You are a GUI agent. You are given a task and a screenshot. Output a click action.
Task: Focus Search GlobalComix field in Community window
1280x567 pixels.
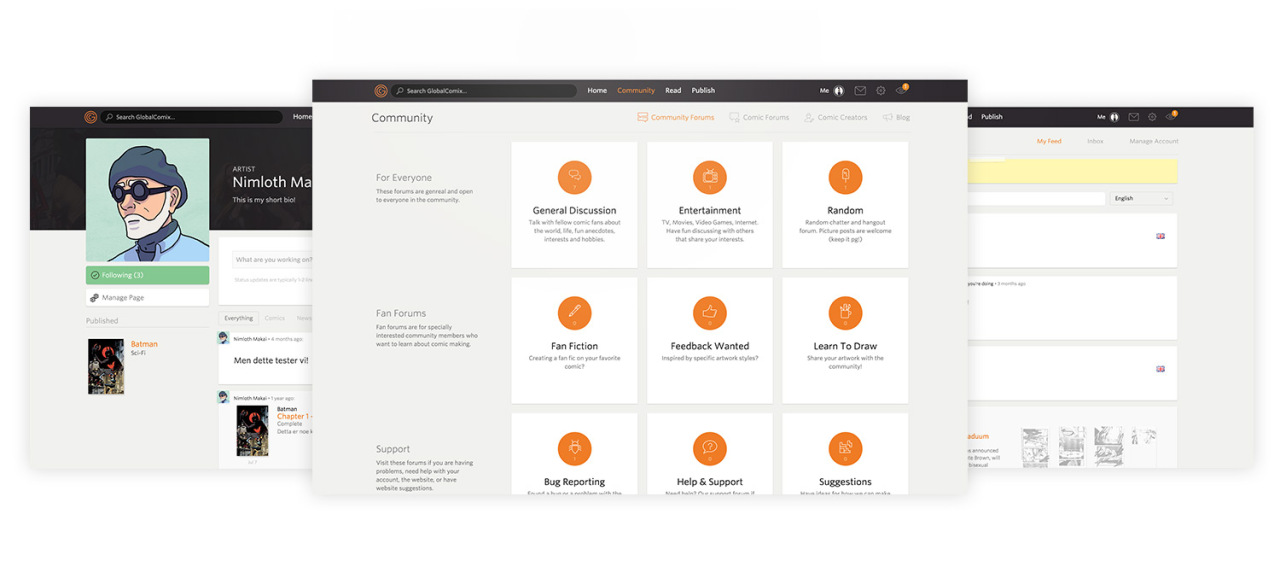(x=484, y=91)
